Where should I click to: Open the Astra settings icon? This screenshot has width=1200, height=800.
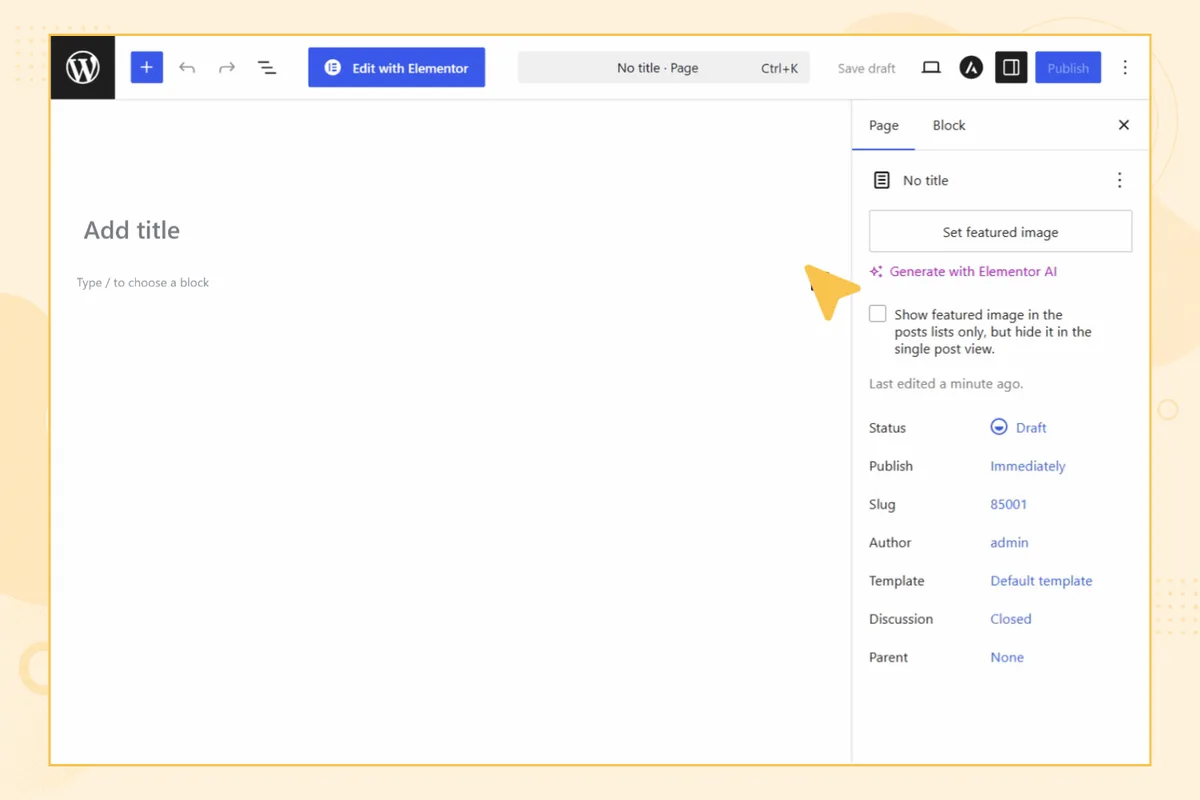tap(971, 68)
